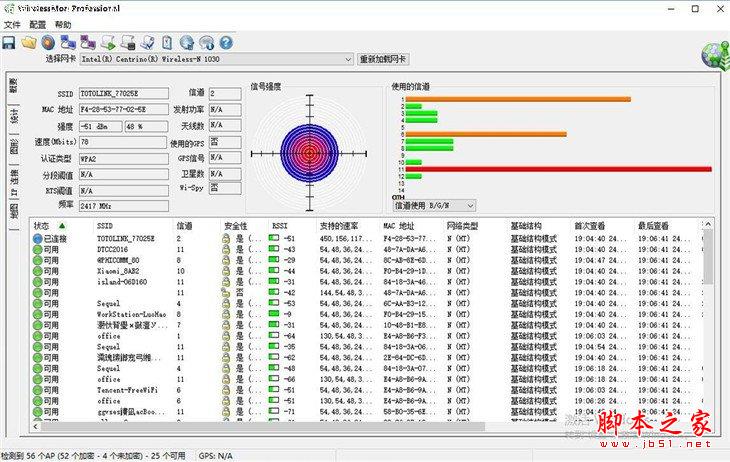Select the Tencent-FreeWiFi network row
The width and height of the screenshot is (730, 462).
(x=365, y=390)
